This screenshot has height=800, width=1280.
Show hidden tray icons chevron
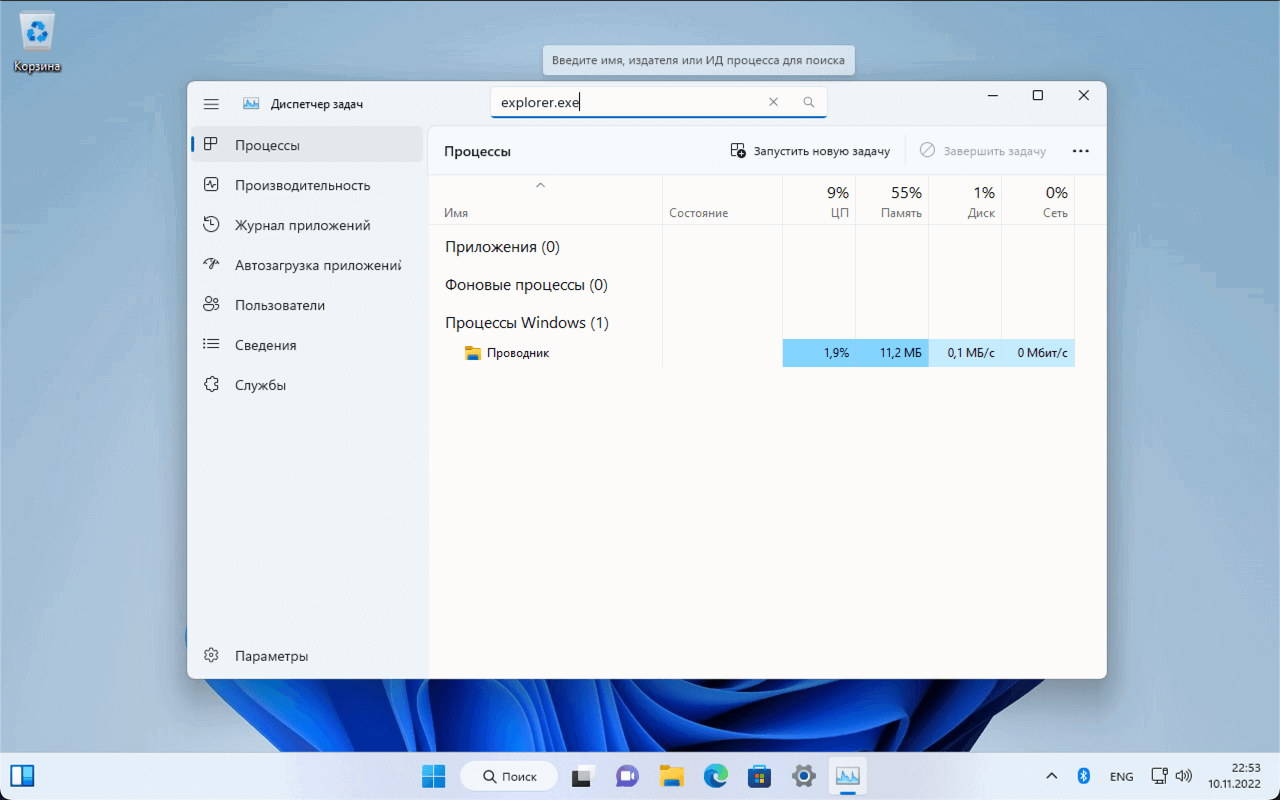coord(1051,776)
